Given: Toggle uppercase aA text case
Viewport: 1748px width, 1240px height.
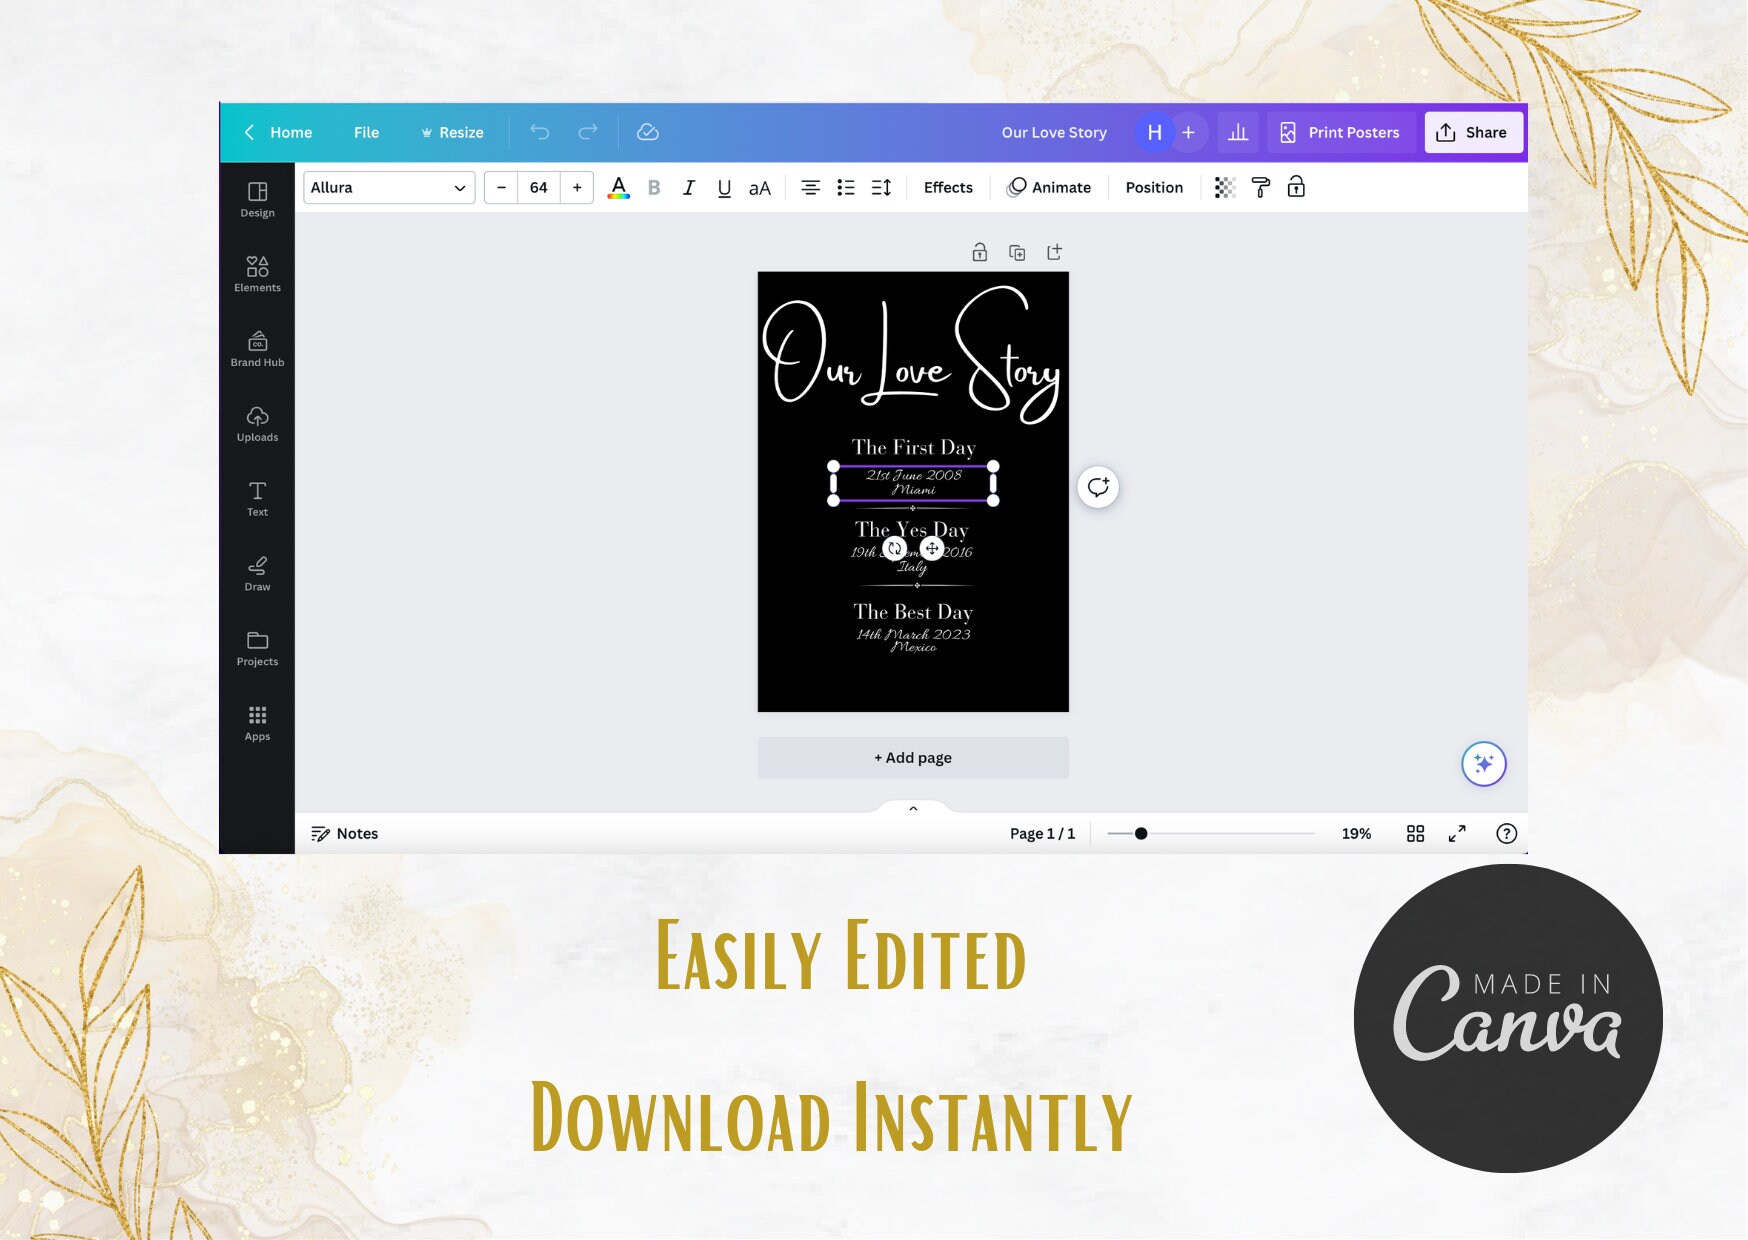Looking at the screenshot, I should point(760,187).
